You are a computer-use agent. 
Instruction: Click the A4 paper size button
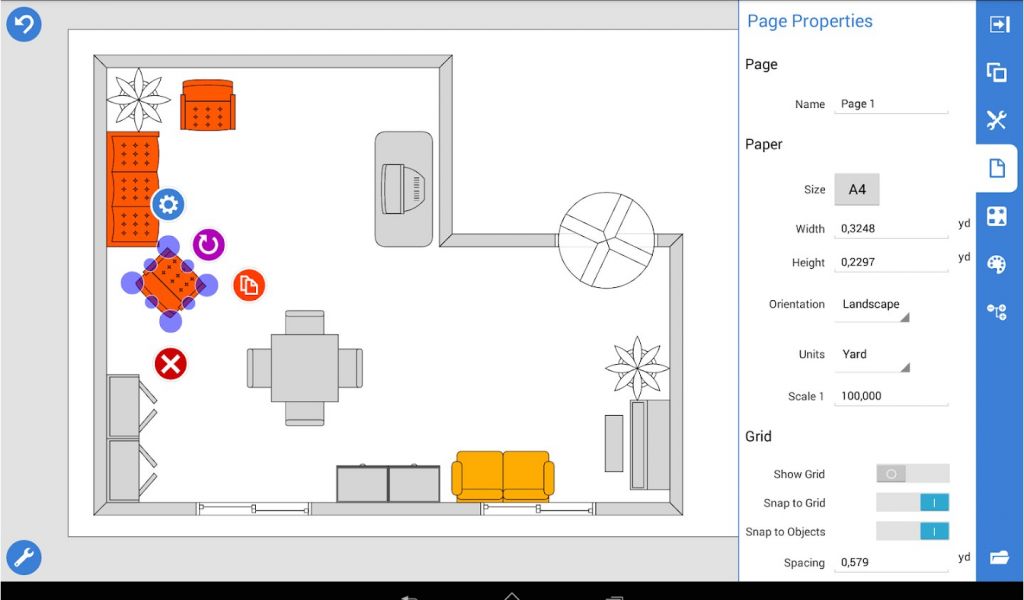click(x=857, y=189)
